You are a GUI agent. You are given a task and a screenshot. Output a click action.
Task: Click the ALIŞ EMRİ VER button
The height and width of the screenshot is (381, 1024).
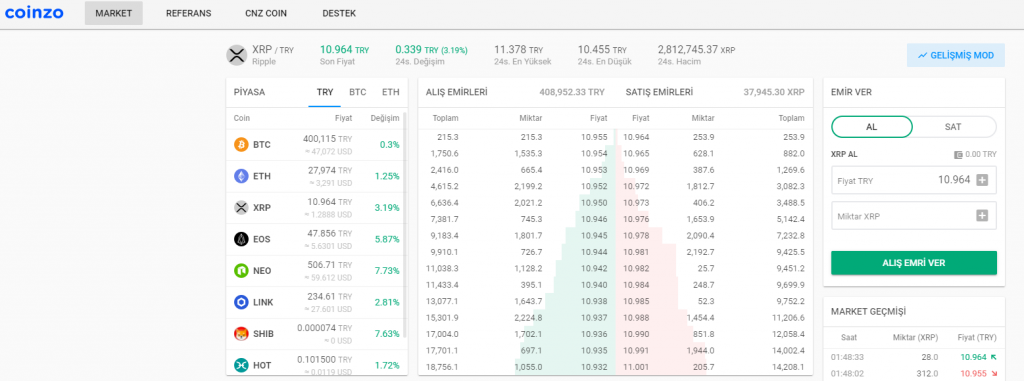[914, 263]
